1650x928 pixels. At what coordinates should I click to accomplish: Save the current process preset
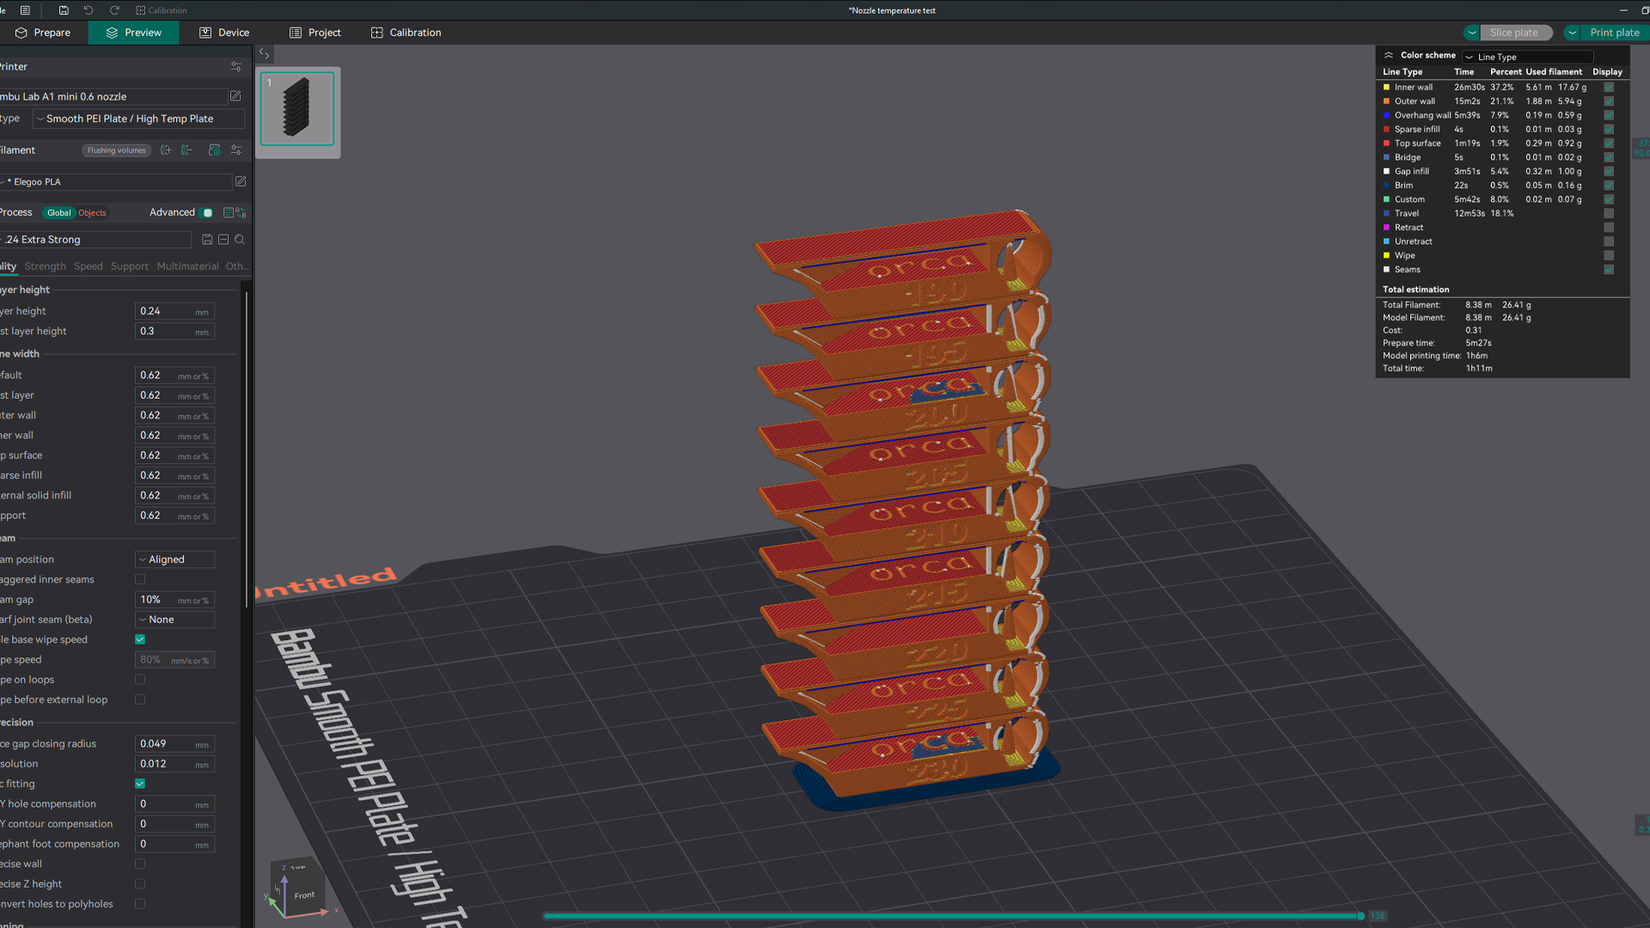click(x=207, y=239)
